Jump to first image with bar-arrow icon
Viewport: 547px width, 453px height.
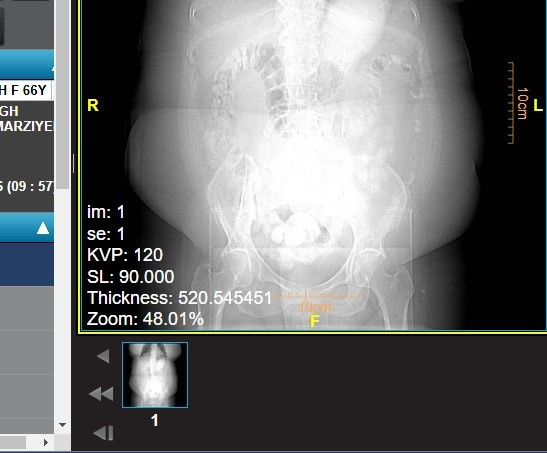point(104,433)
